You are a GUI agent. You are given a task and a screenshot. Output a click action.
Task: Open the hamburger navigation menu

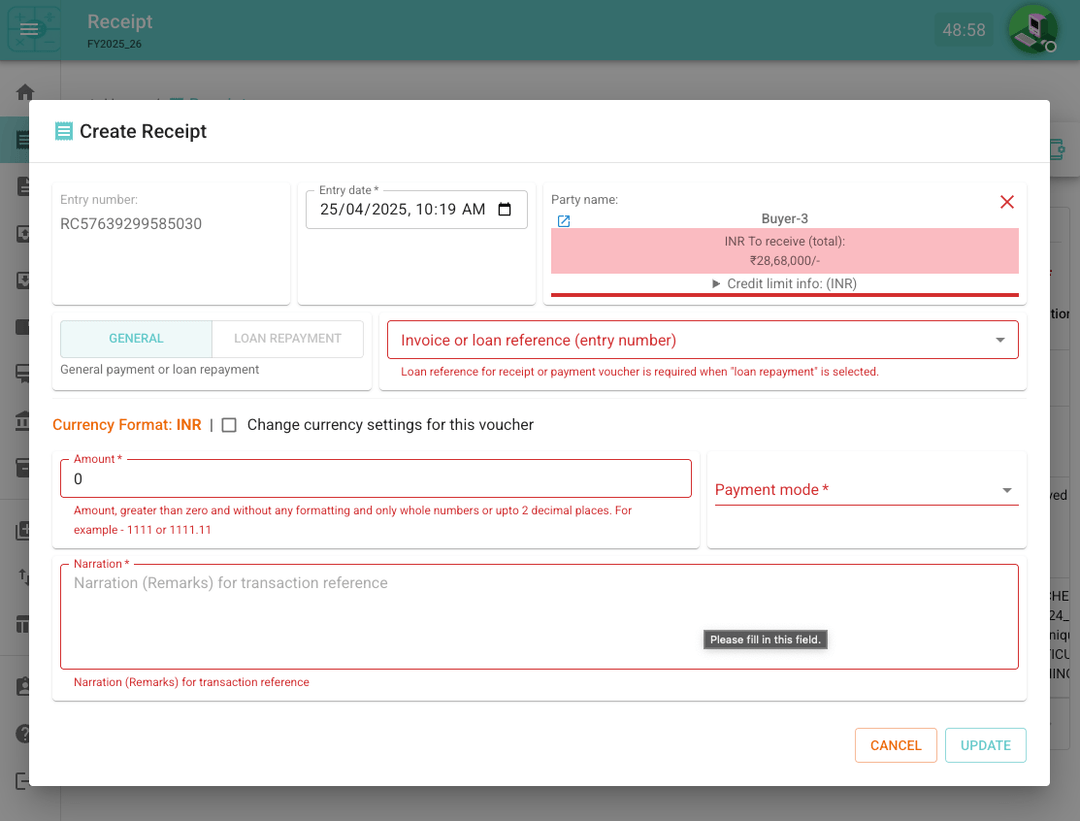coord(29,30)
